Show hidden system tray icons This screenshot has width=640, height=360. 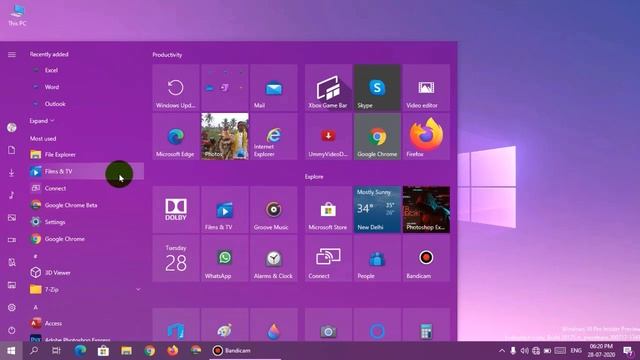point(502,351)
